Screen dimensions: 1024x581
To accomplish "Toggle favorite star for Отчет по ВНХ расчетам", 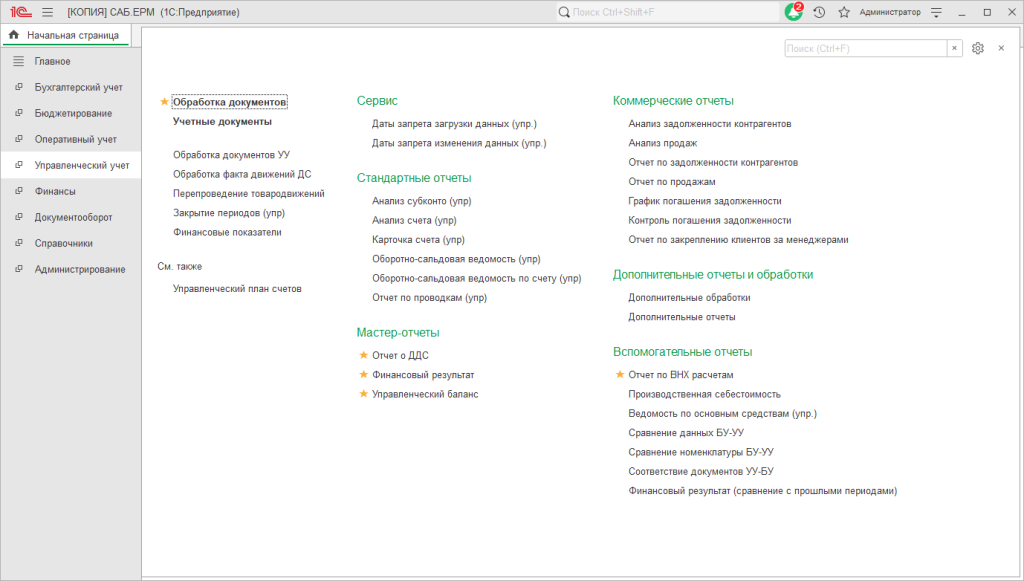I will click(x=620, y=375).
